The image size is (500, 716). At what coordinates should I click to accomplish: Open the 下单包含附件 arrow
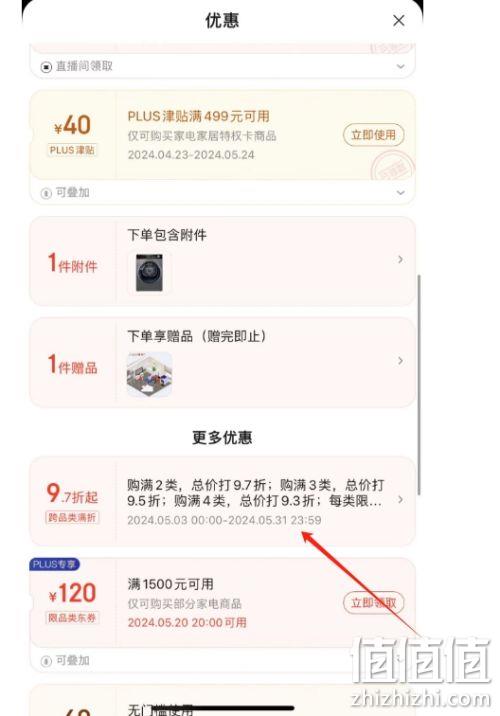(x=400, y=259)
